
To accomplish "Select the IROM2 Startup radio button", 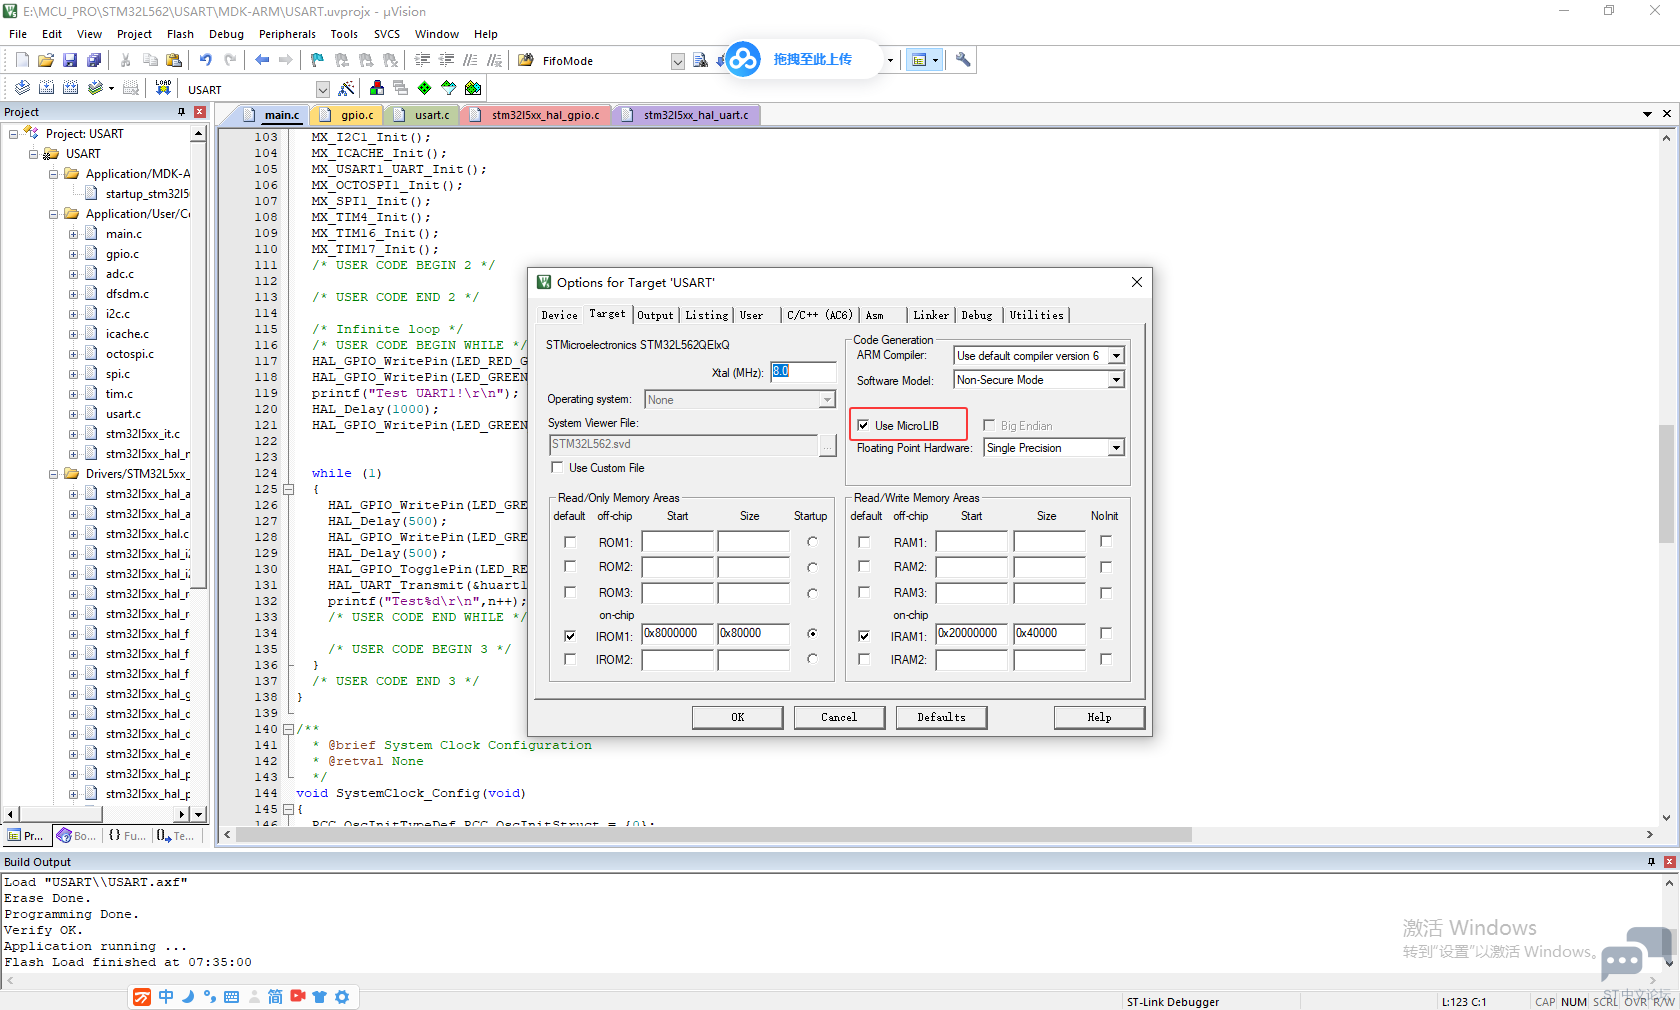I will coord(812,659).
